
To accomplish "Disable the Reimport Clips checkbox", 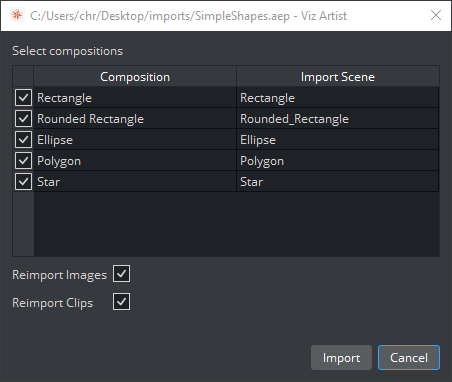I will coord(121,302).
